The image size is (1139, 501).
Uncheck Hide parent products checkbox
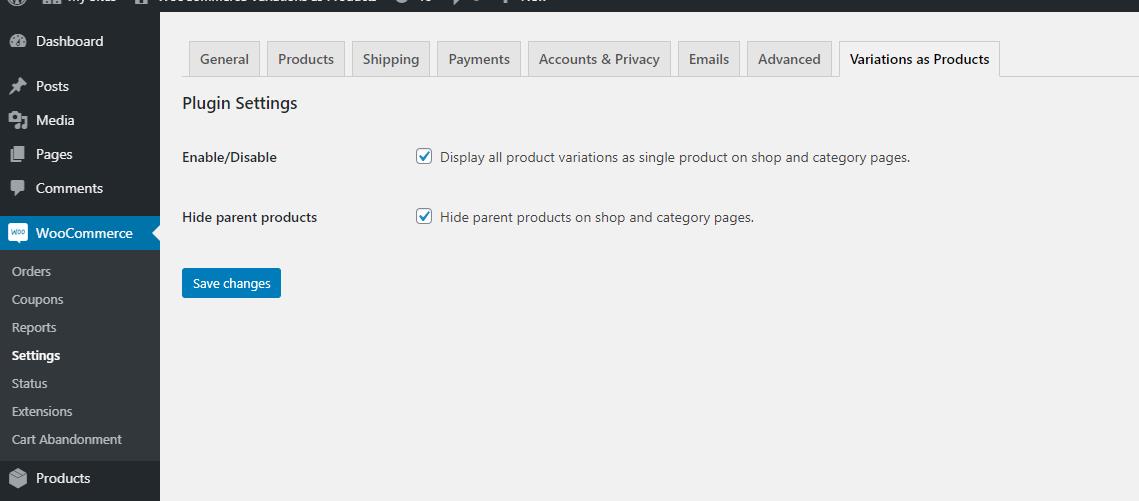424,216
